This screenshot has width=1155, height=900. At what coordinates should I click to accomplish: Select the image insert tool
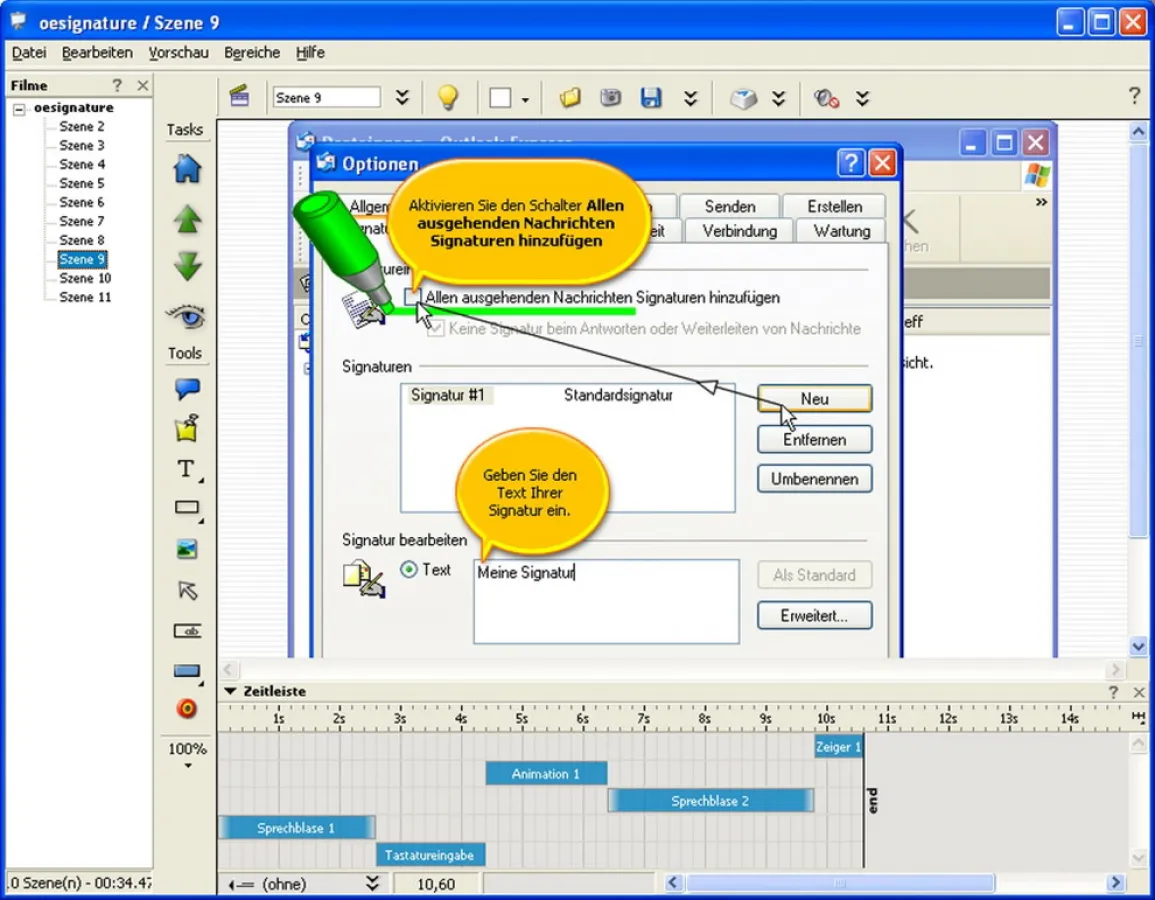[187, 549]
